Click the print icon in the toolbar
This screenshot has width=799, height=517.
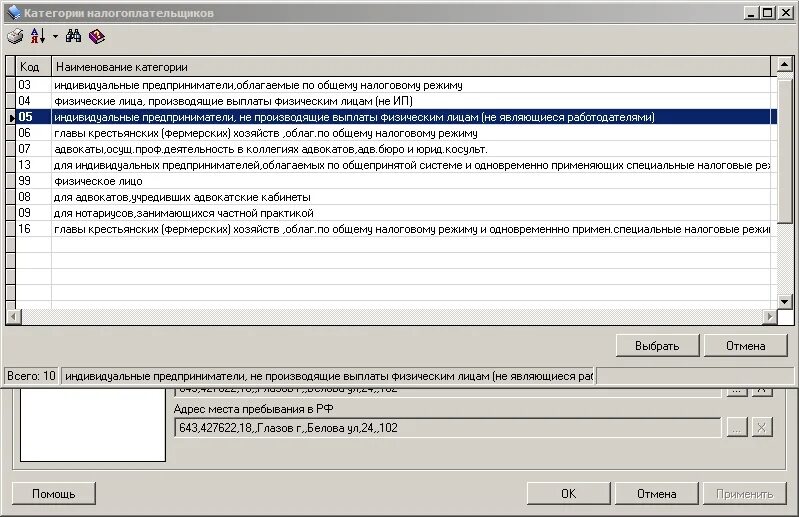pos(15,36)
